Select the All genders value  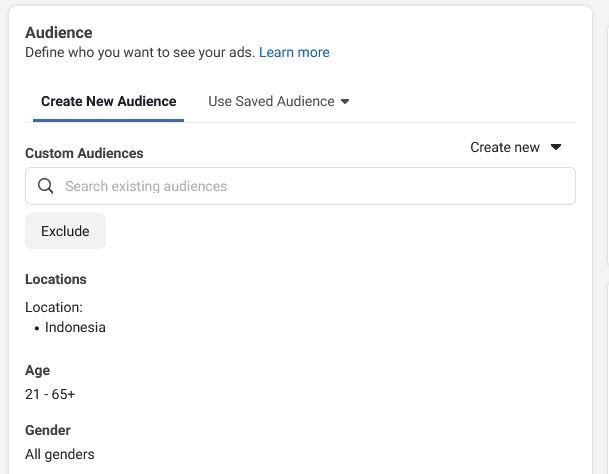[60, 454]
